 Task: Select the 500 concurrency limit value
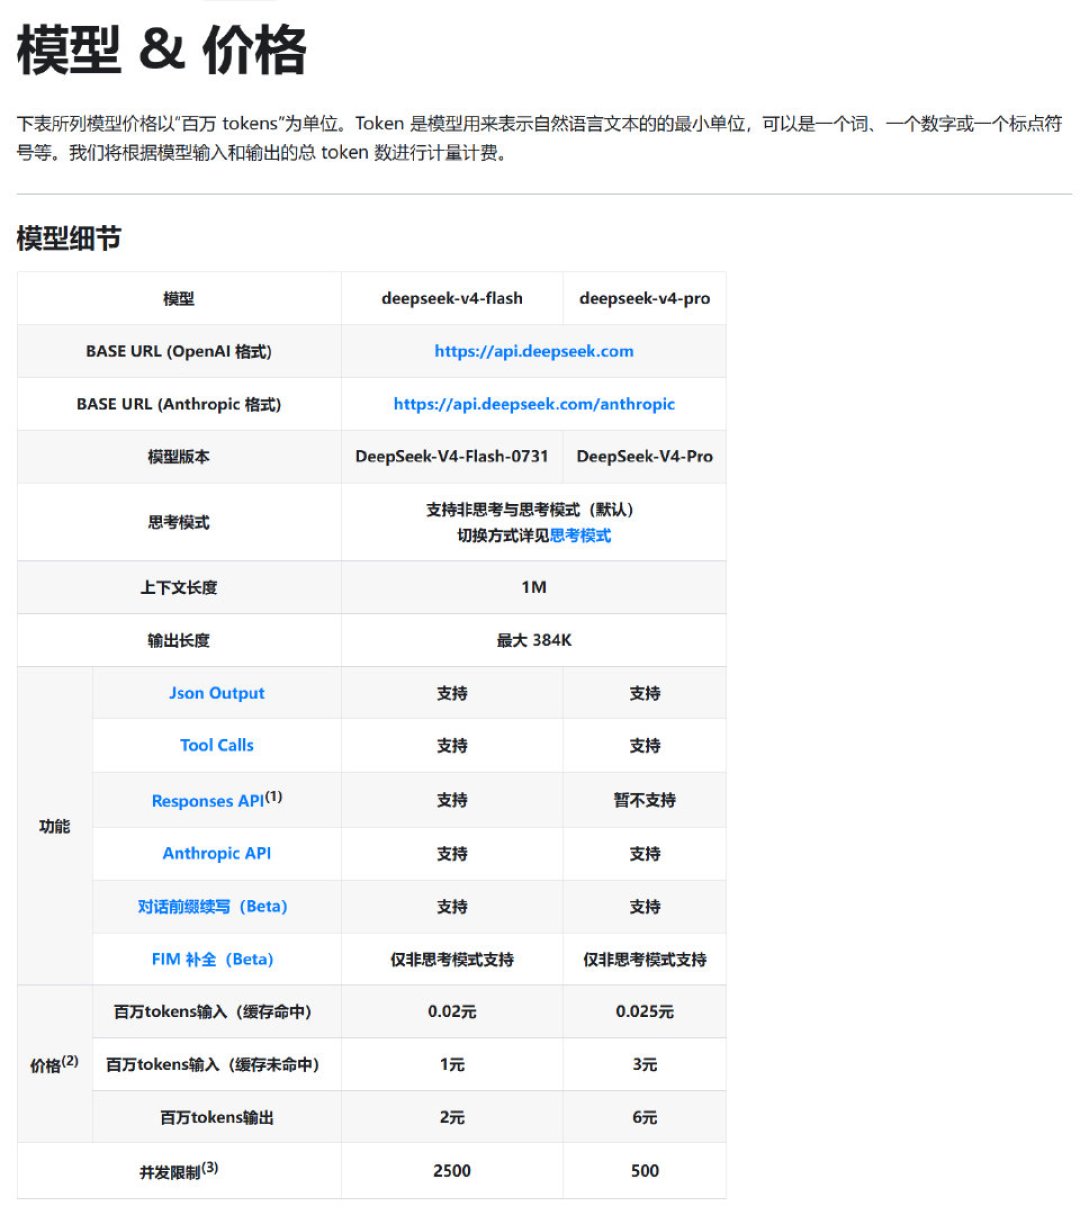click(x=645, y=1170)
